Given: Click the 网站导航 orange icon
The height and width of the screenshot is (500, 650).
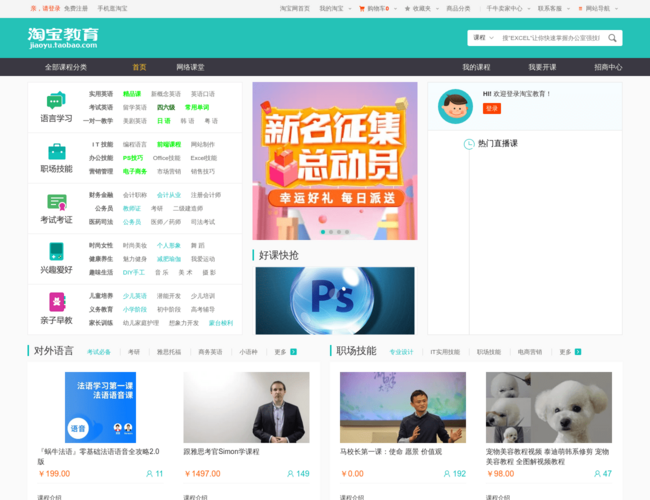Looking at the screenshot, I should point(580,8).
